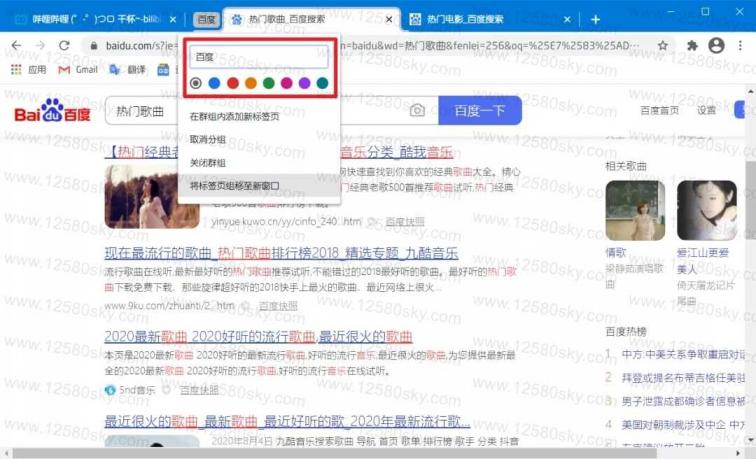756x459 pixels.
Task: Click the 百度一下 search button
Action: click(x=480, y=110)
